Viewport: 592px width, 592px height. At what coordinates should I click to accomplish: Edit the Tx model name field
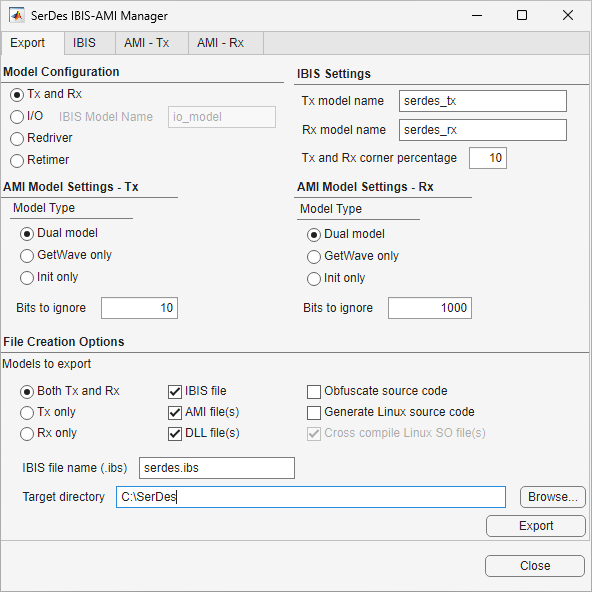(x=483, y=101)
